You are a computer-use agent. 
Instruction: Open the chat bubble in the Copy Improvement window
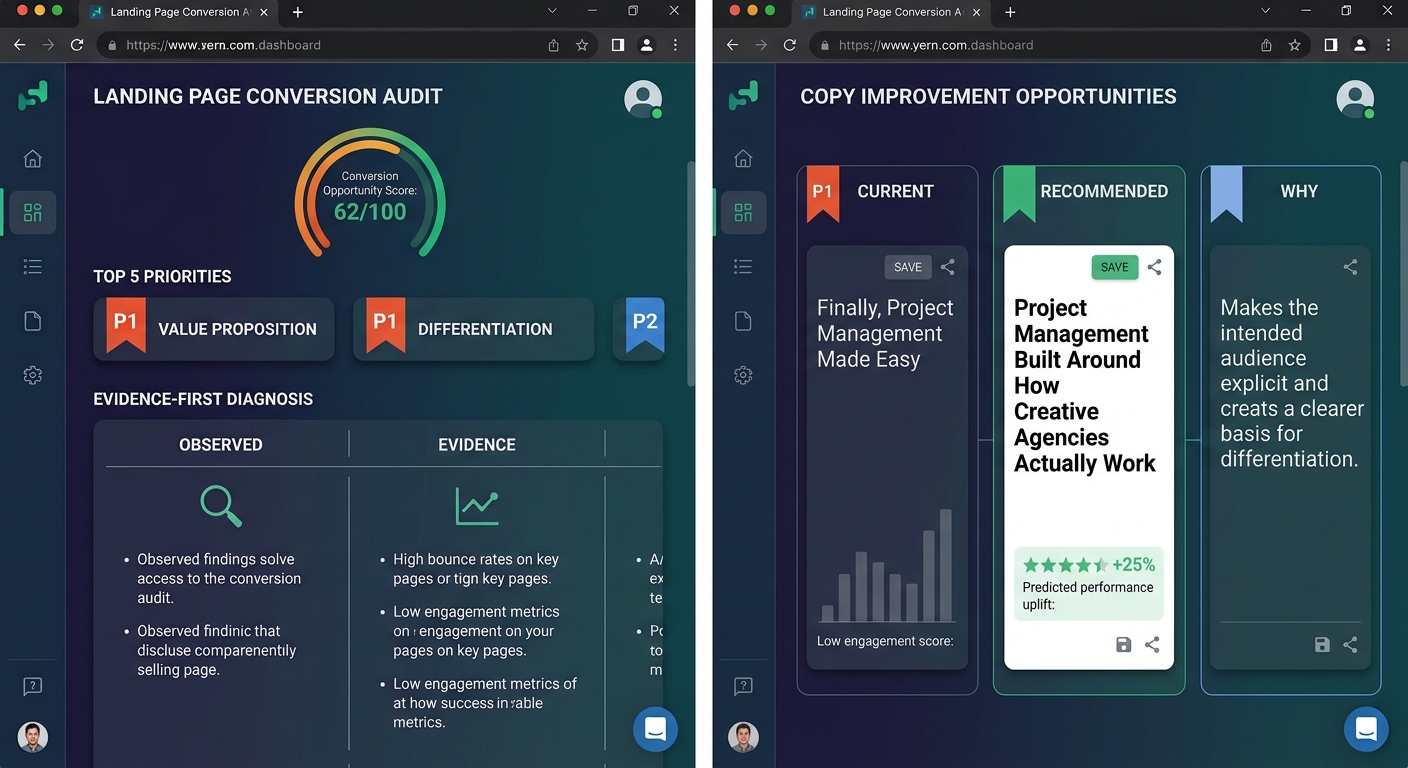tap(1366, 729)
